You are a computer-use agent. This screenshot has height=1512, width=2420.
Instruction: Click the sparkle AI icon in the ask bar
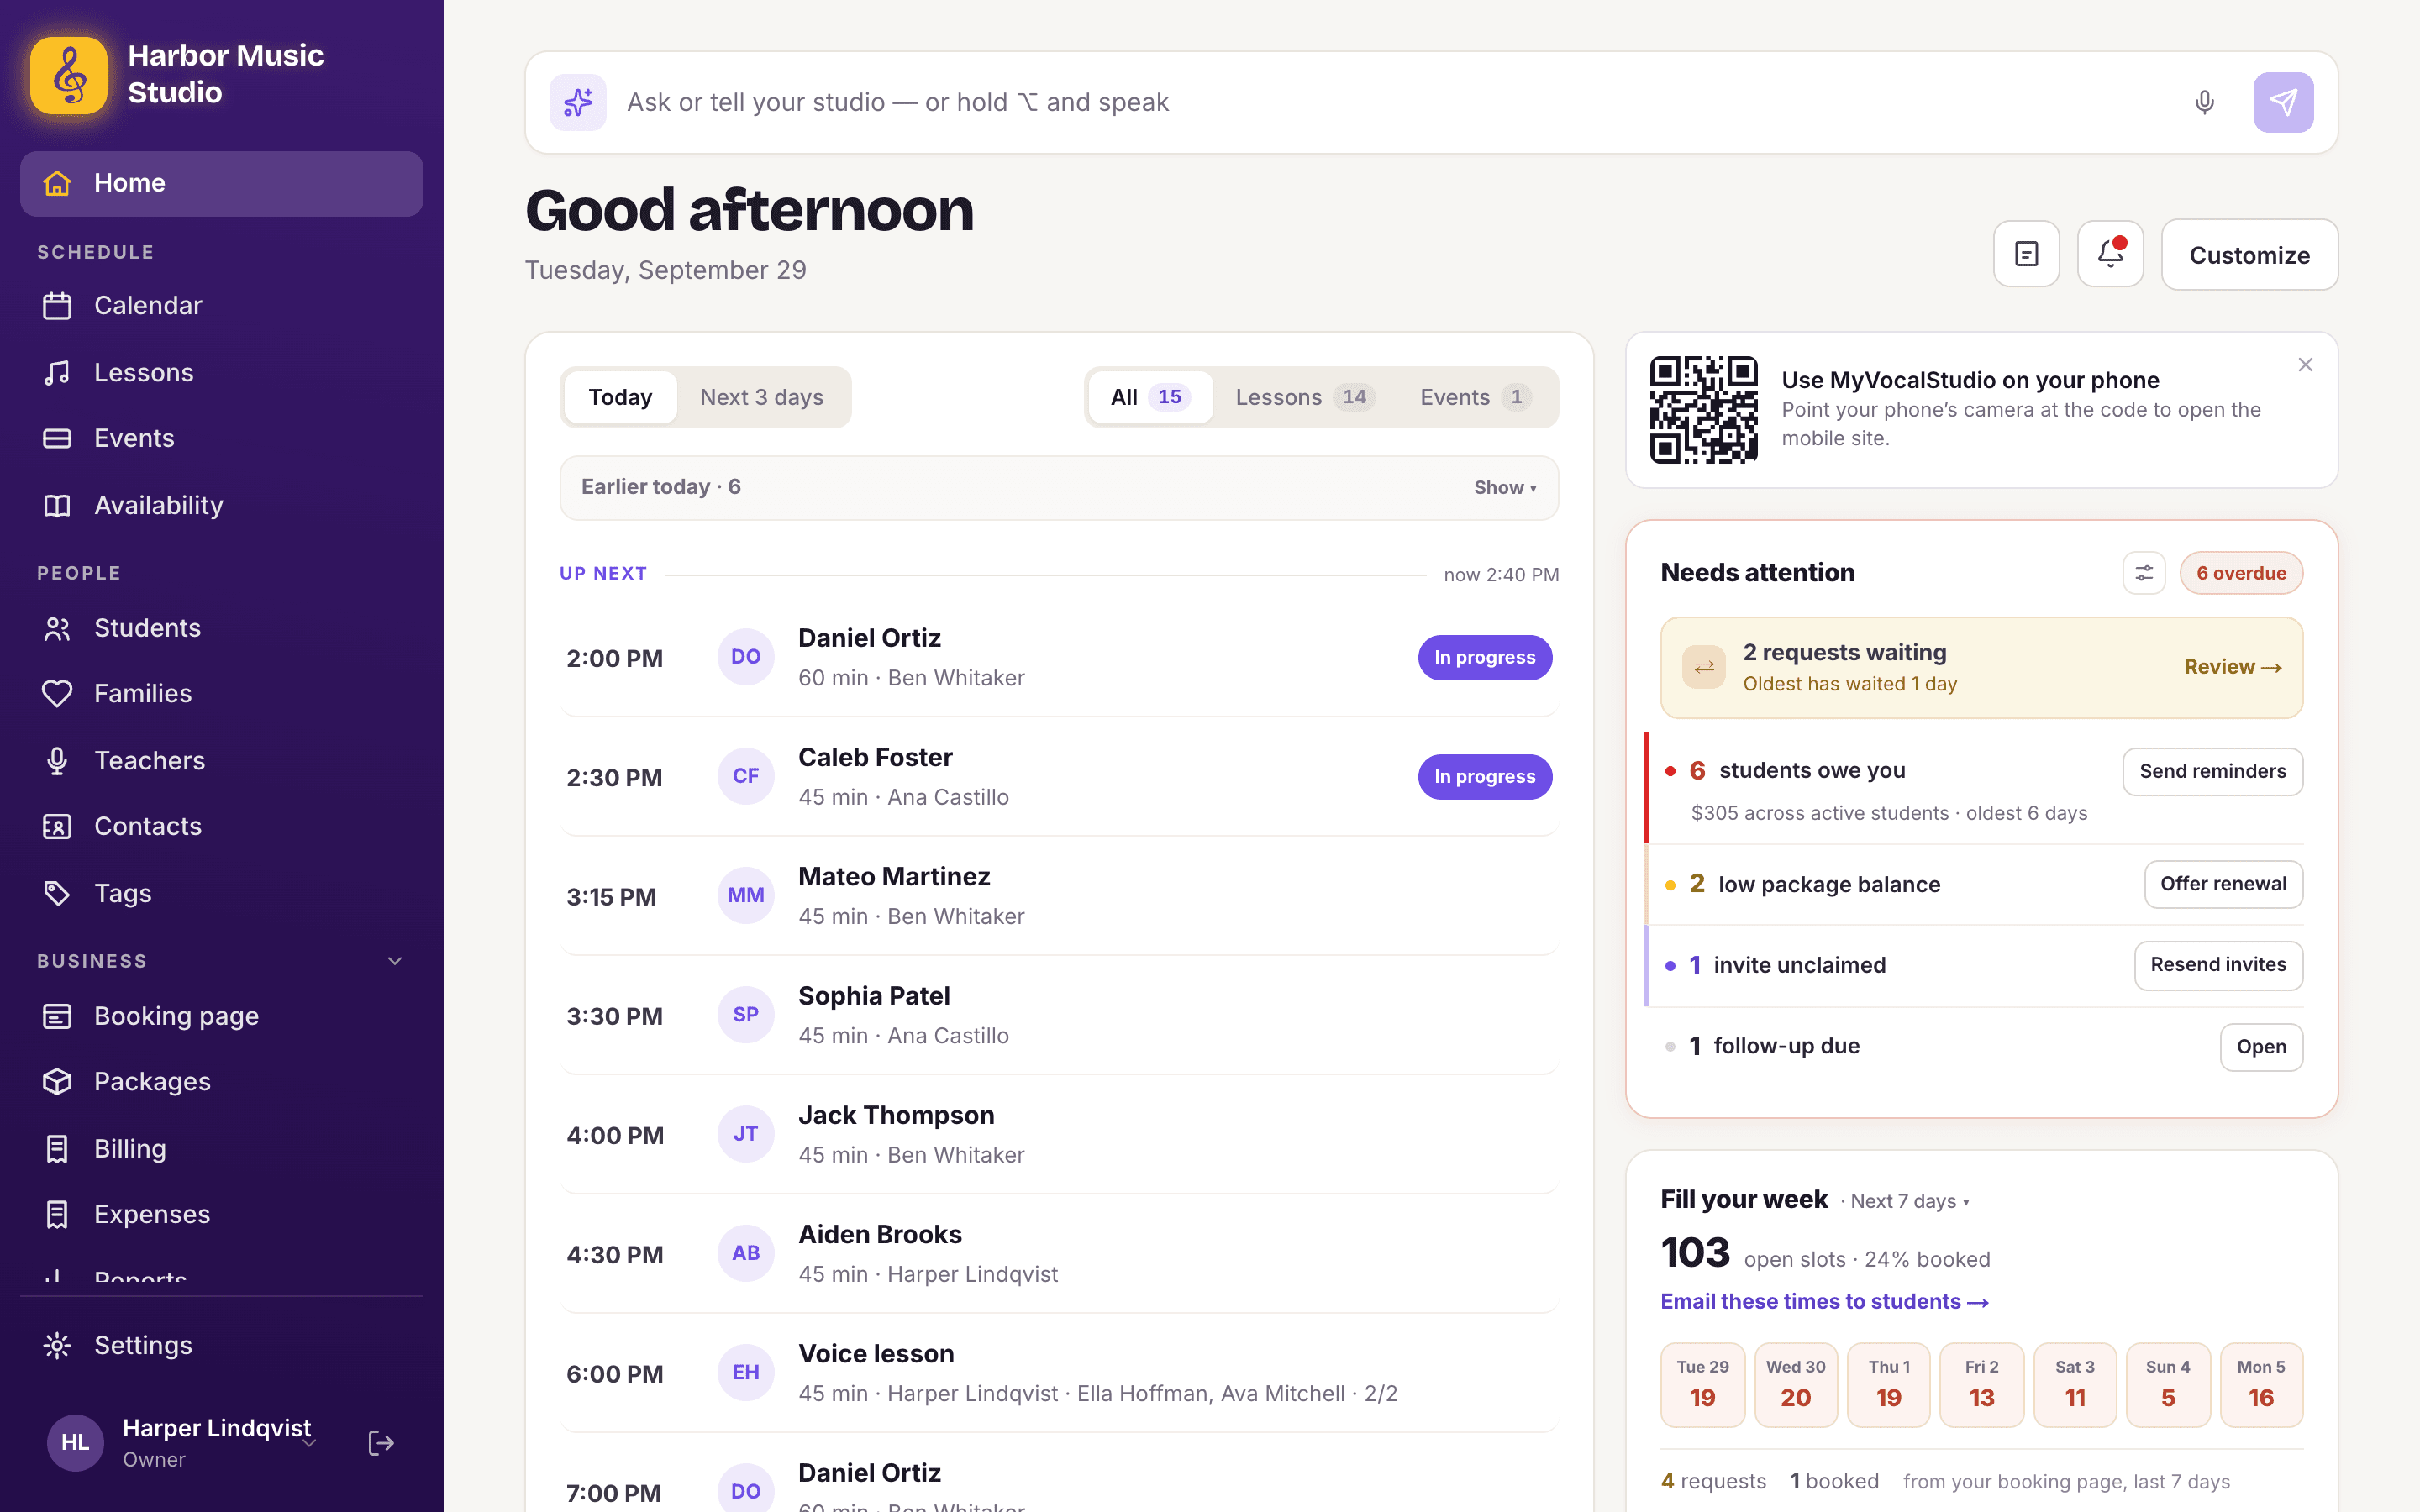578,102
